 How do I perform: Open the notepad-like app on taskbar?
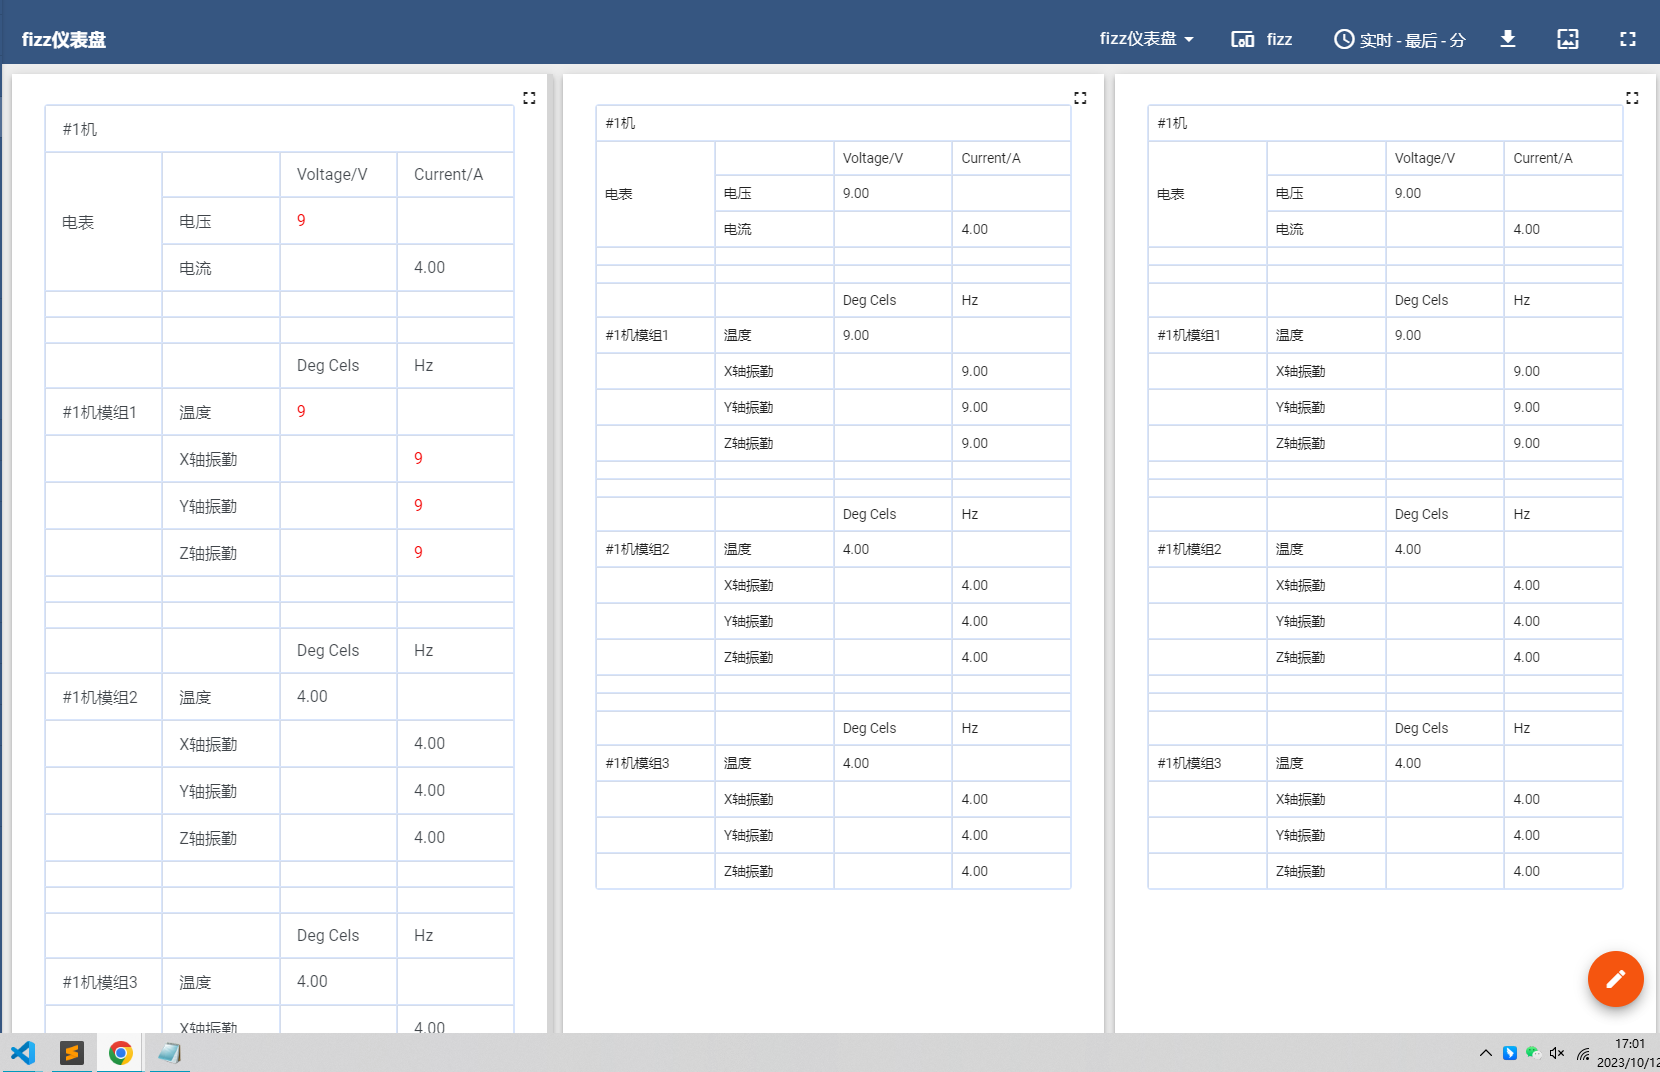pos(169,1053)
